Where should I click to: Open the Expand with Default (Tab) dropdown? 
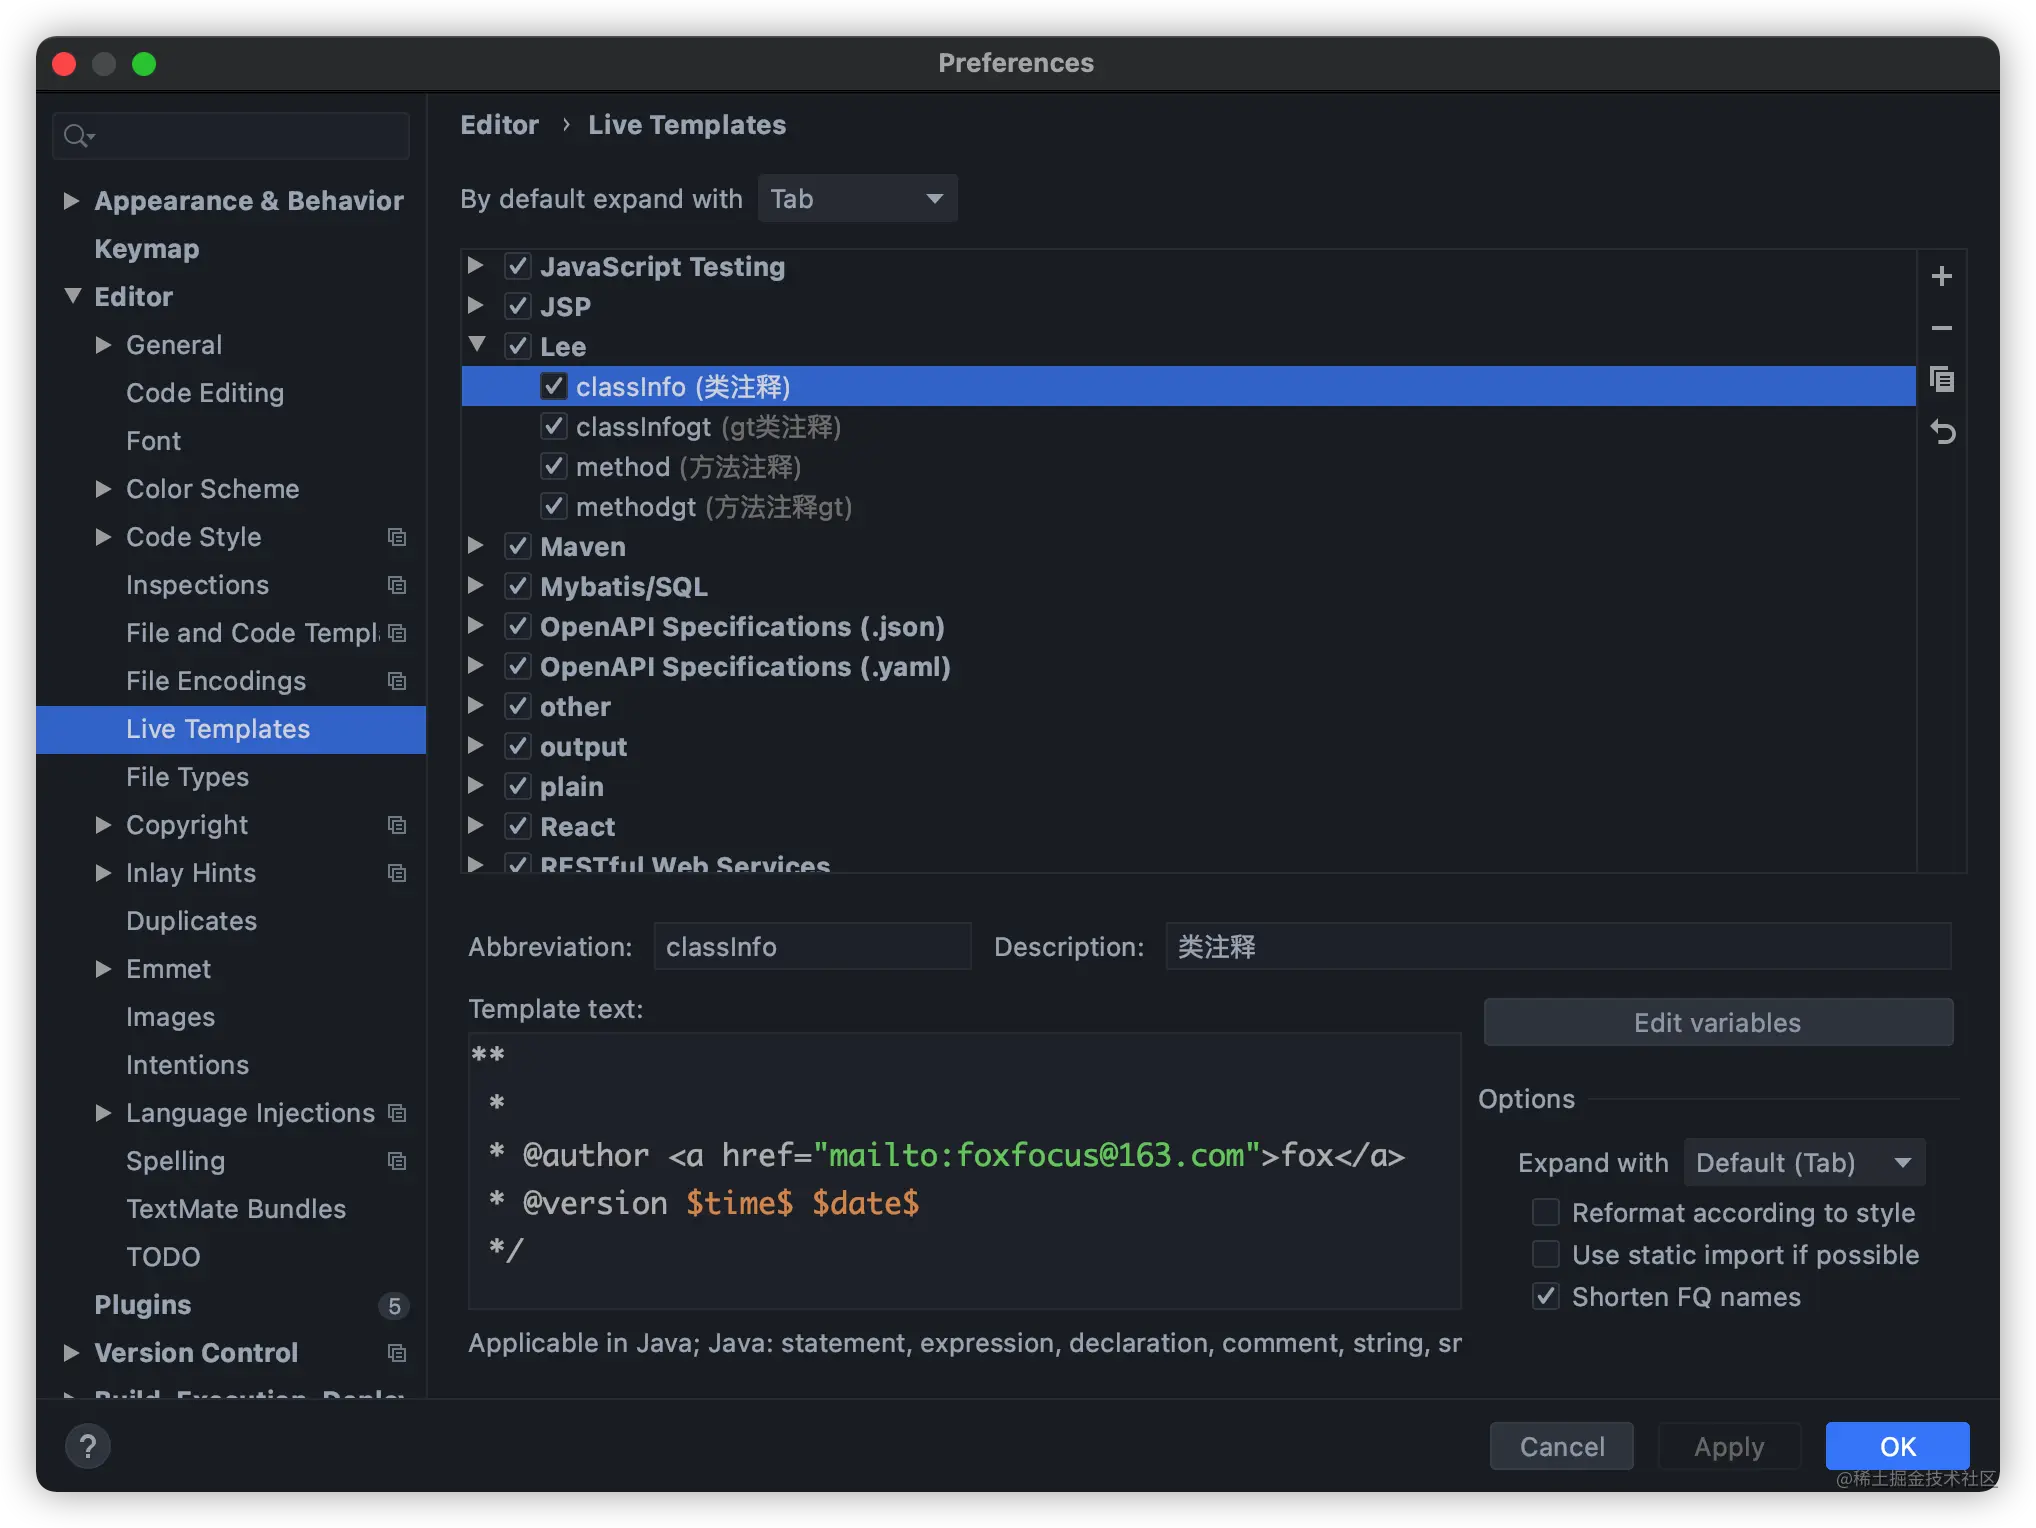click(1804, 1162)
